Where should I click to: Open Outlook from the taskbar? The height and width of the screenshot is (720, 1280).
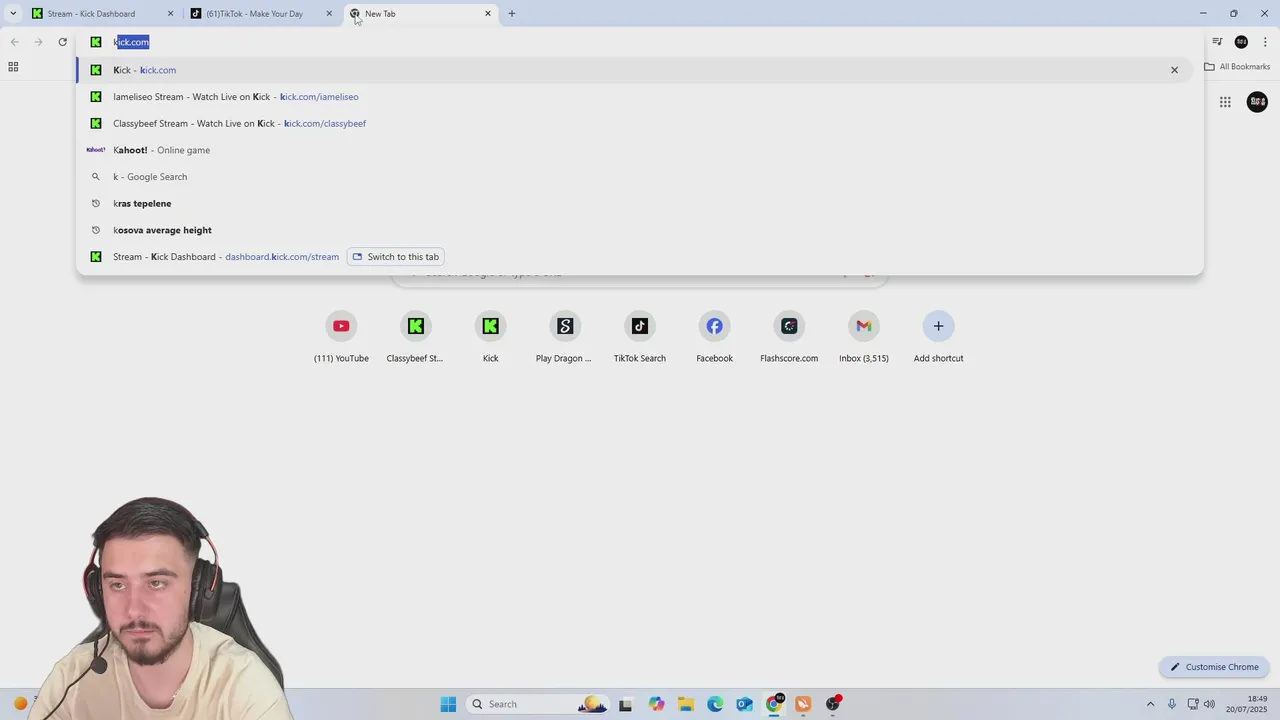(x=744, y=704)
